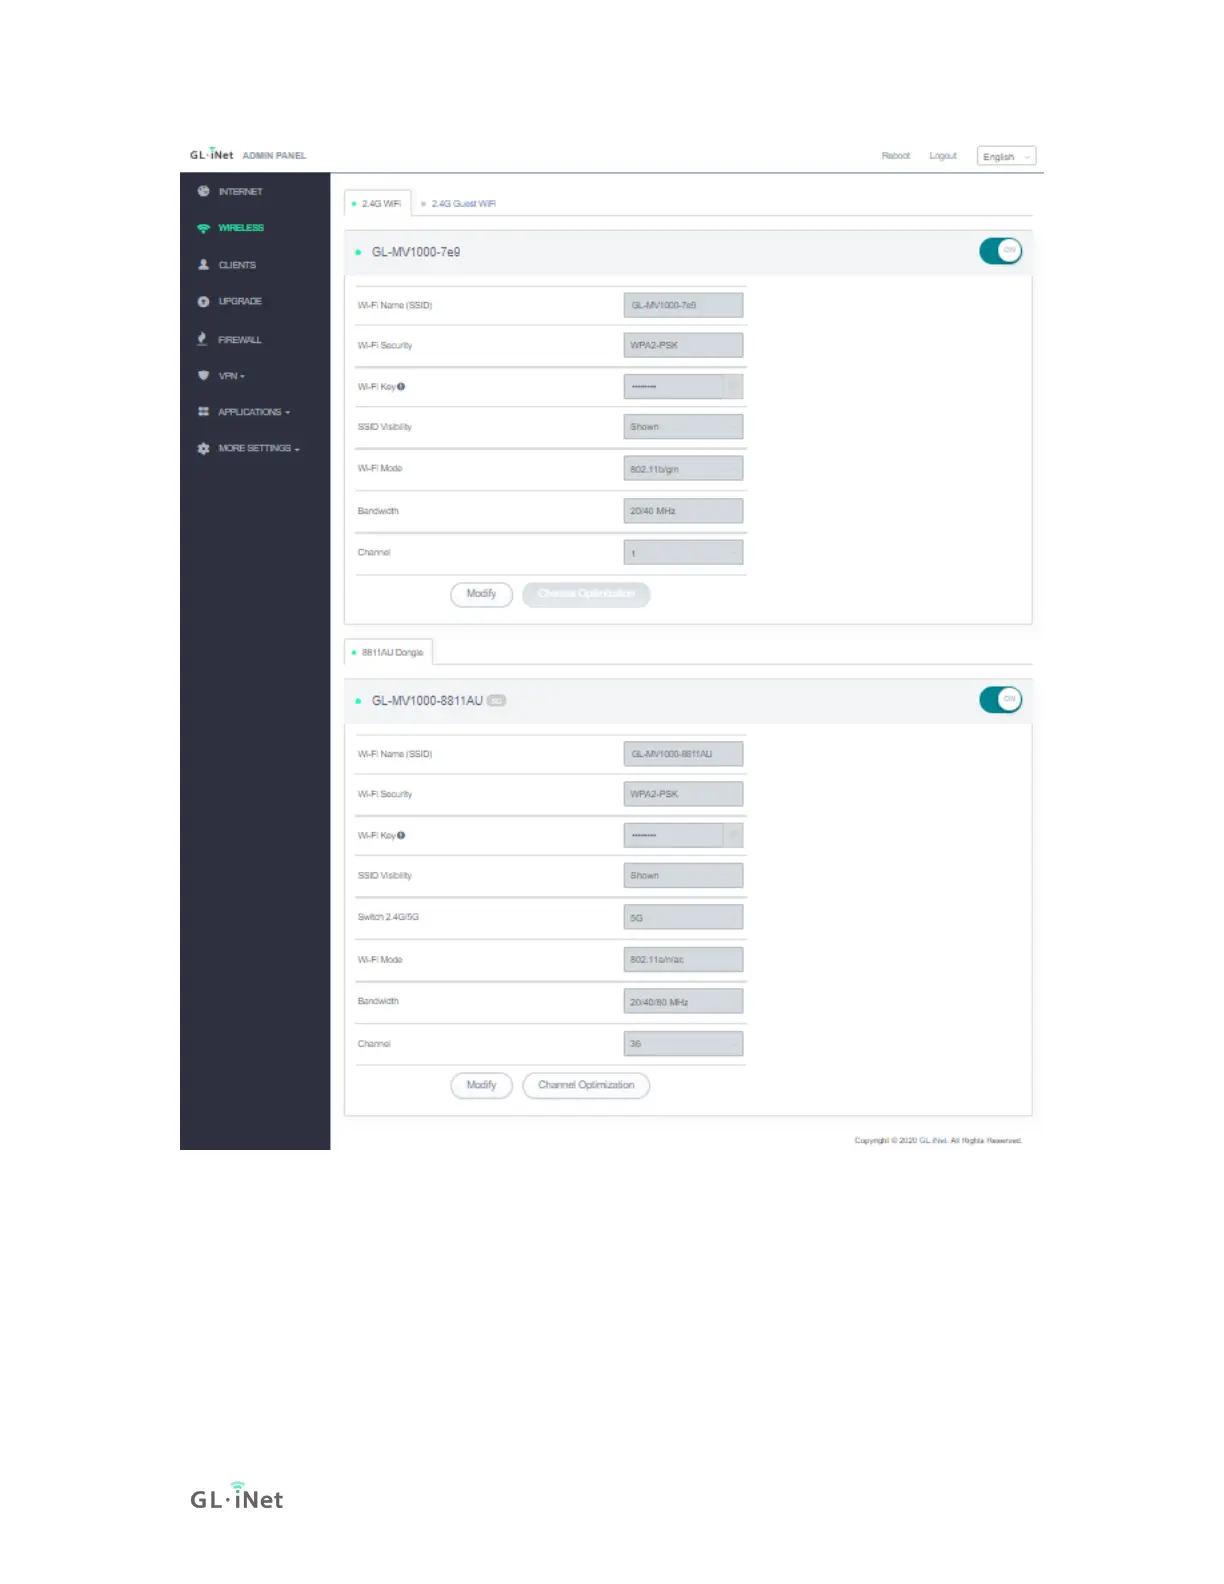Click Channel Optimization for GL-MV1000-8811AU
1224x1584 pixels.
pyautogui.click(x=586, y=1085)
